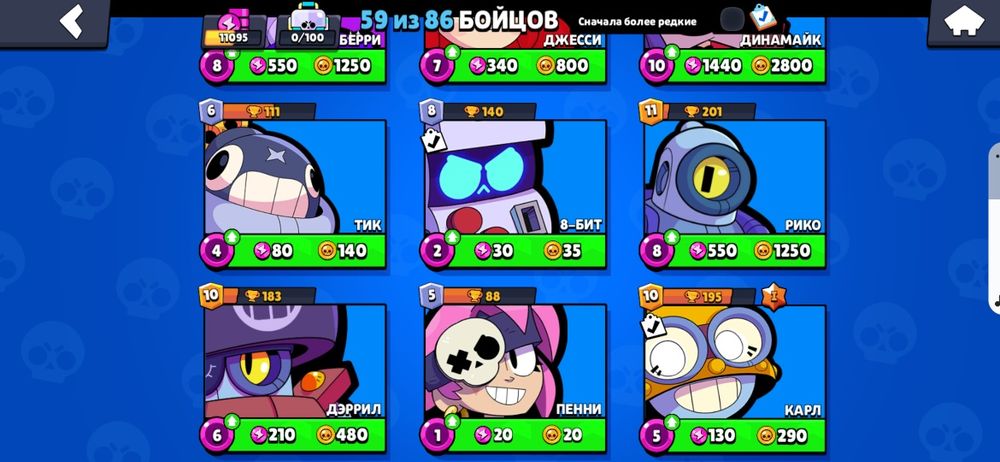Select the Tick brawler portrait
Viewport: 1000px width, 462px height.
pyautogui.click(x=295, y=177)
